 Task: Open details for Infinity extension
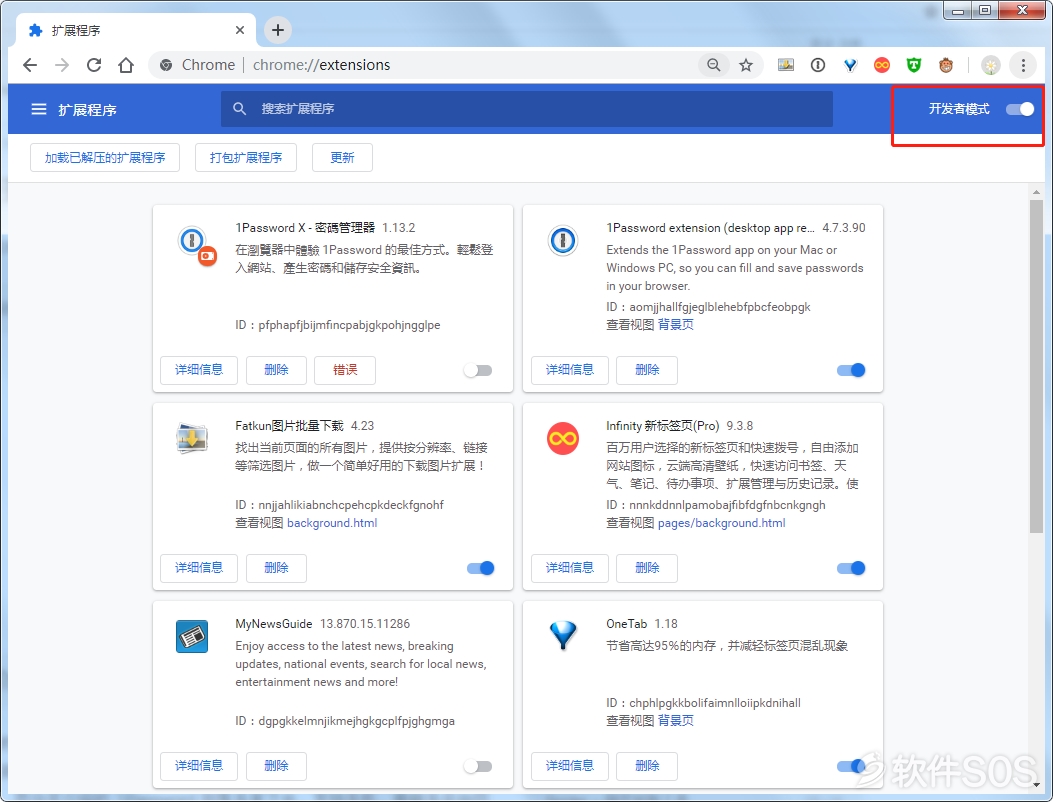(x=569, y=568)
